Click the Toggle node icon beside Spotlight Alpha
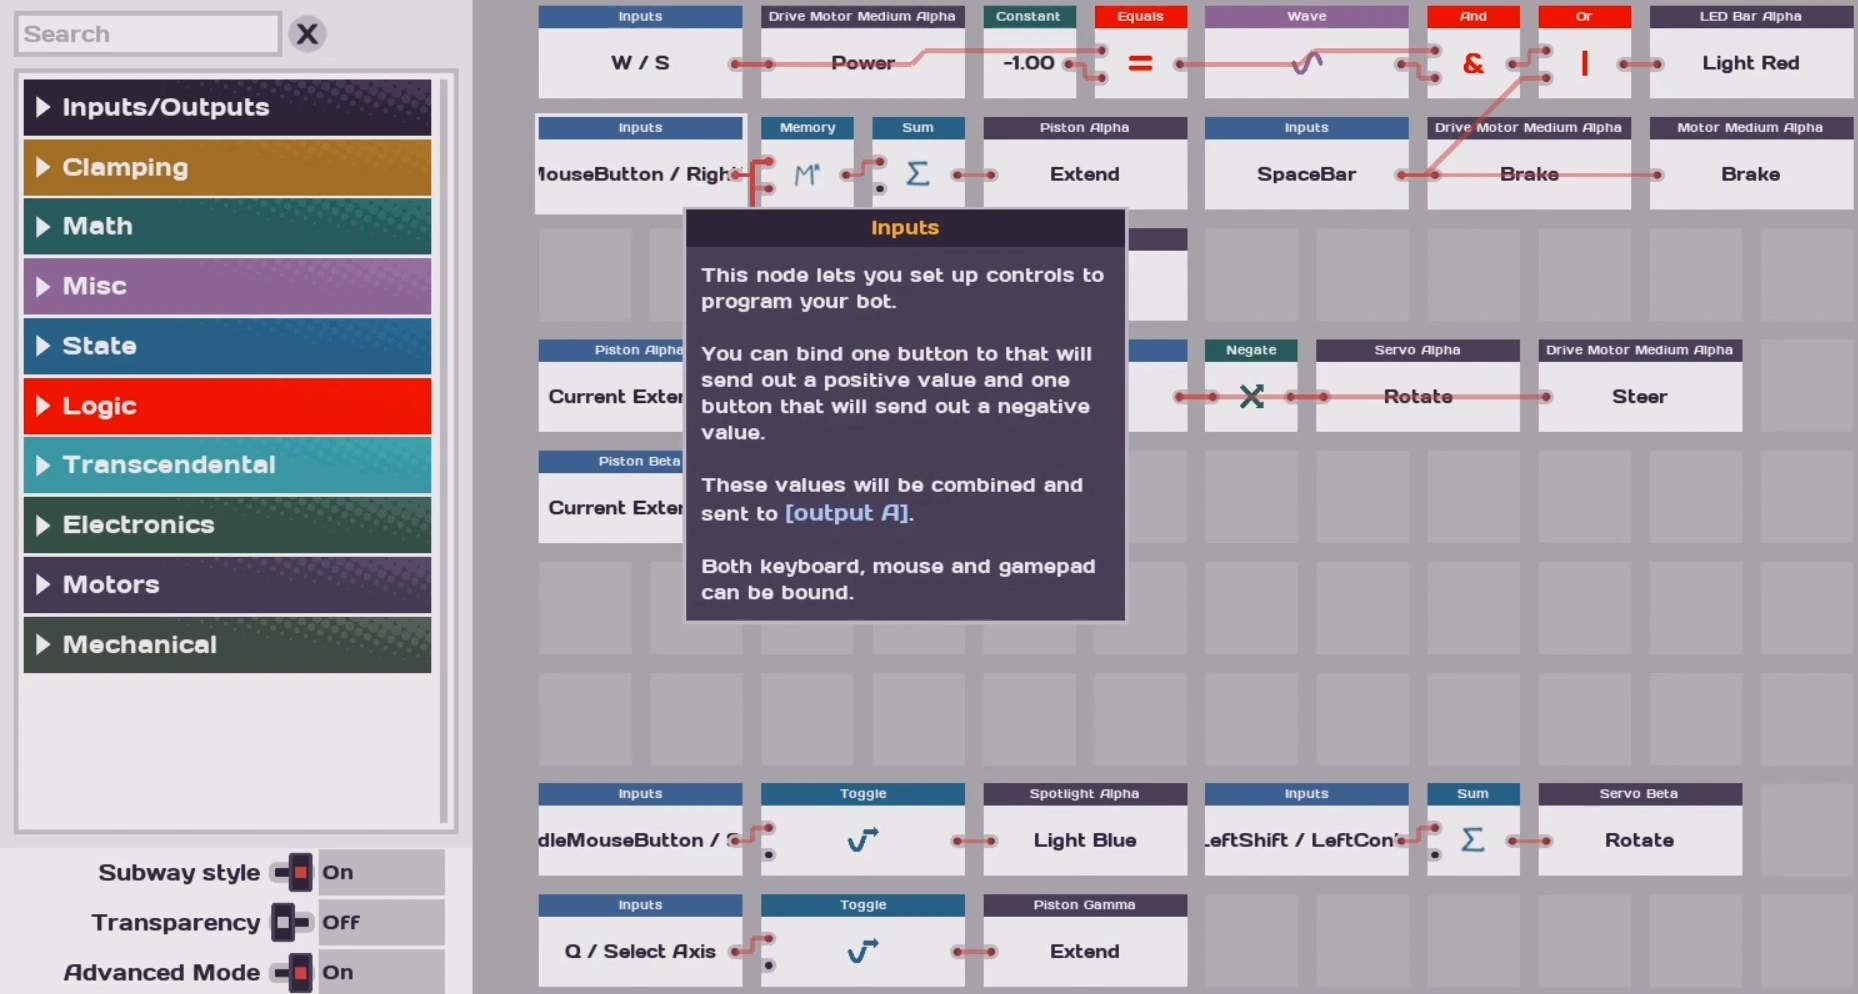The width and height of the screenshot is (1858, 994). point(862,840)
